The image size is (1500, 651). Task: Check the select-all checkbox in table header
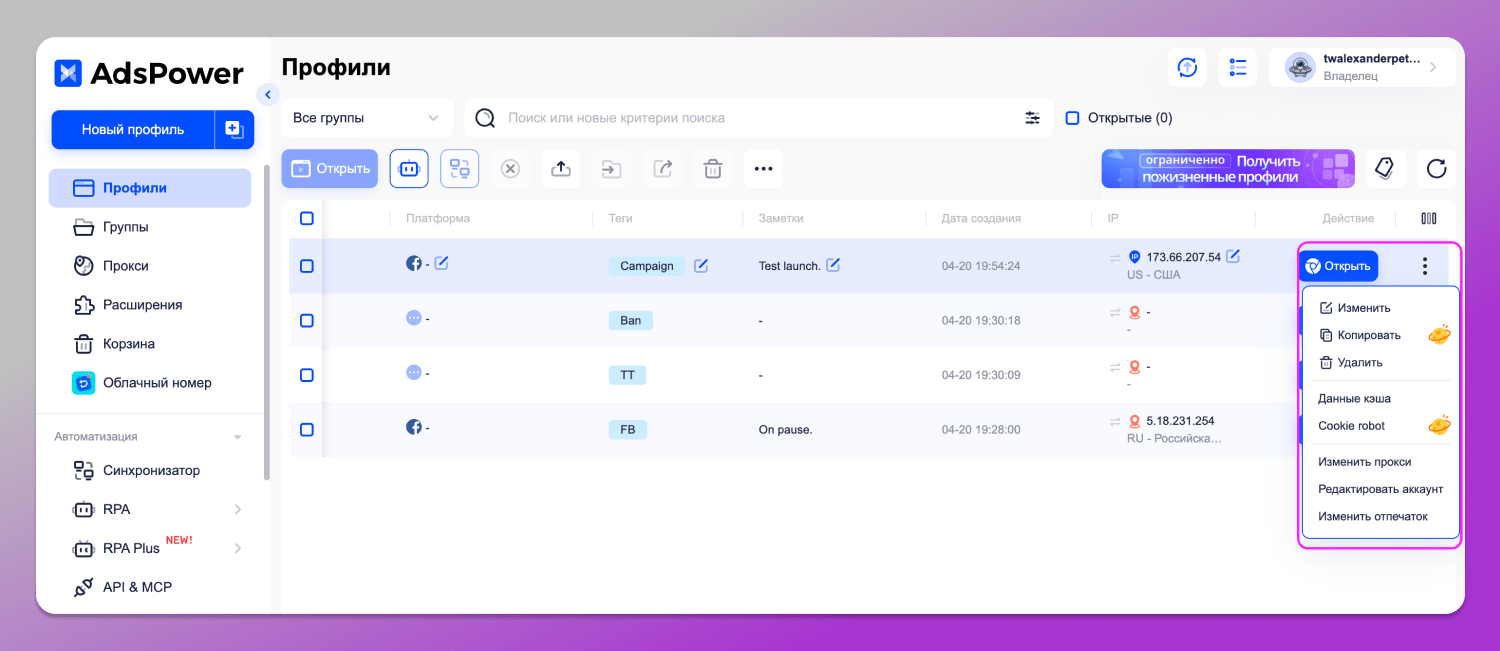[x=307, y=218]
